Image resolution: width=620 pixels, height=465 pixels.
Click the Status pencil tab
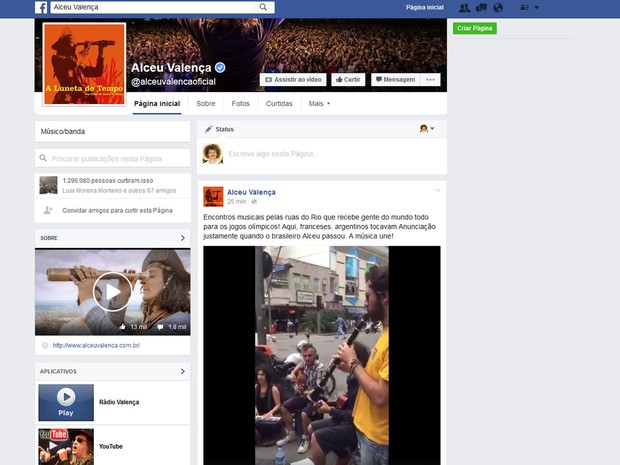pos(219,129)
